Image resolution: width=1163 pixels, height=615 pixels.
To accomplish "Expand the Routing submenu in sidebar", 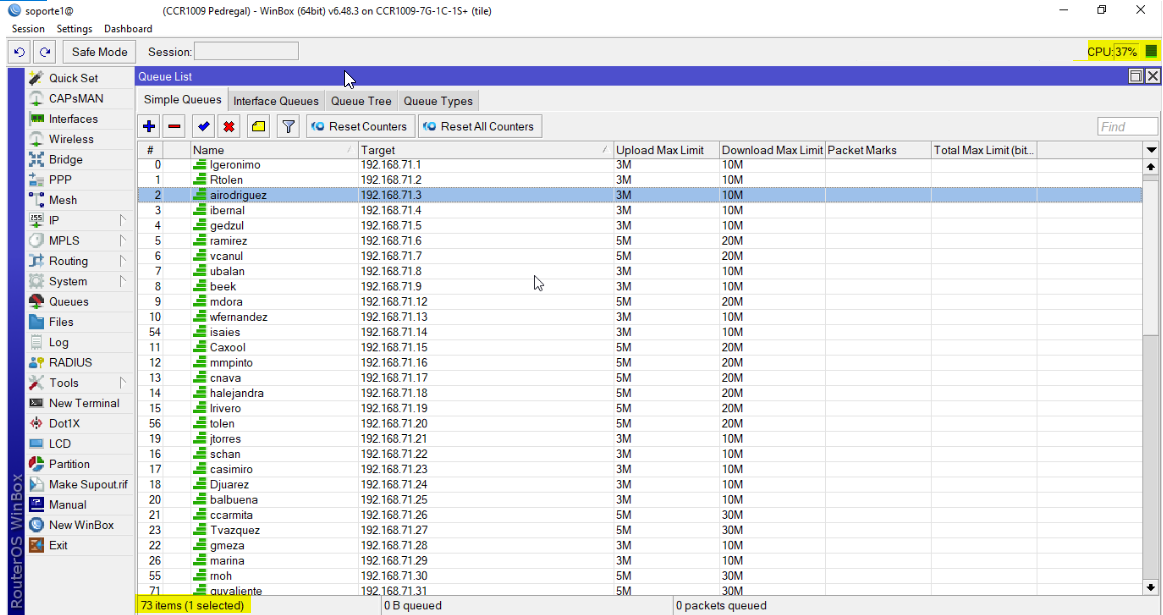I will click(x=80, y=261).
